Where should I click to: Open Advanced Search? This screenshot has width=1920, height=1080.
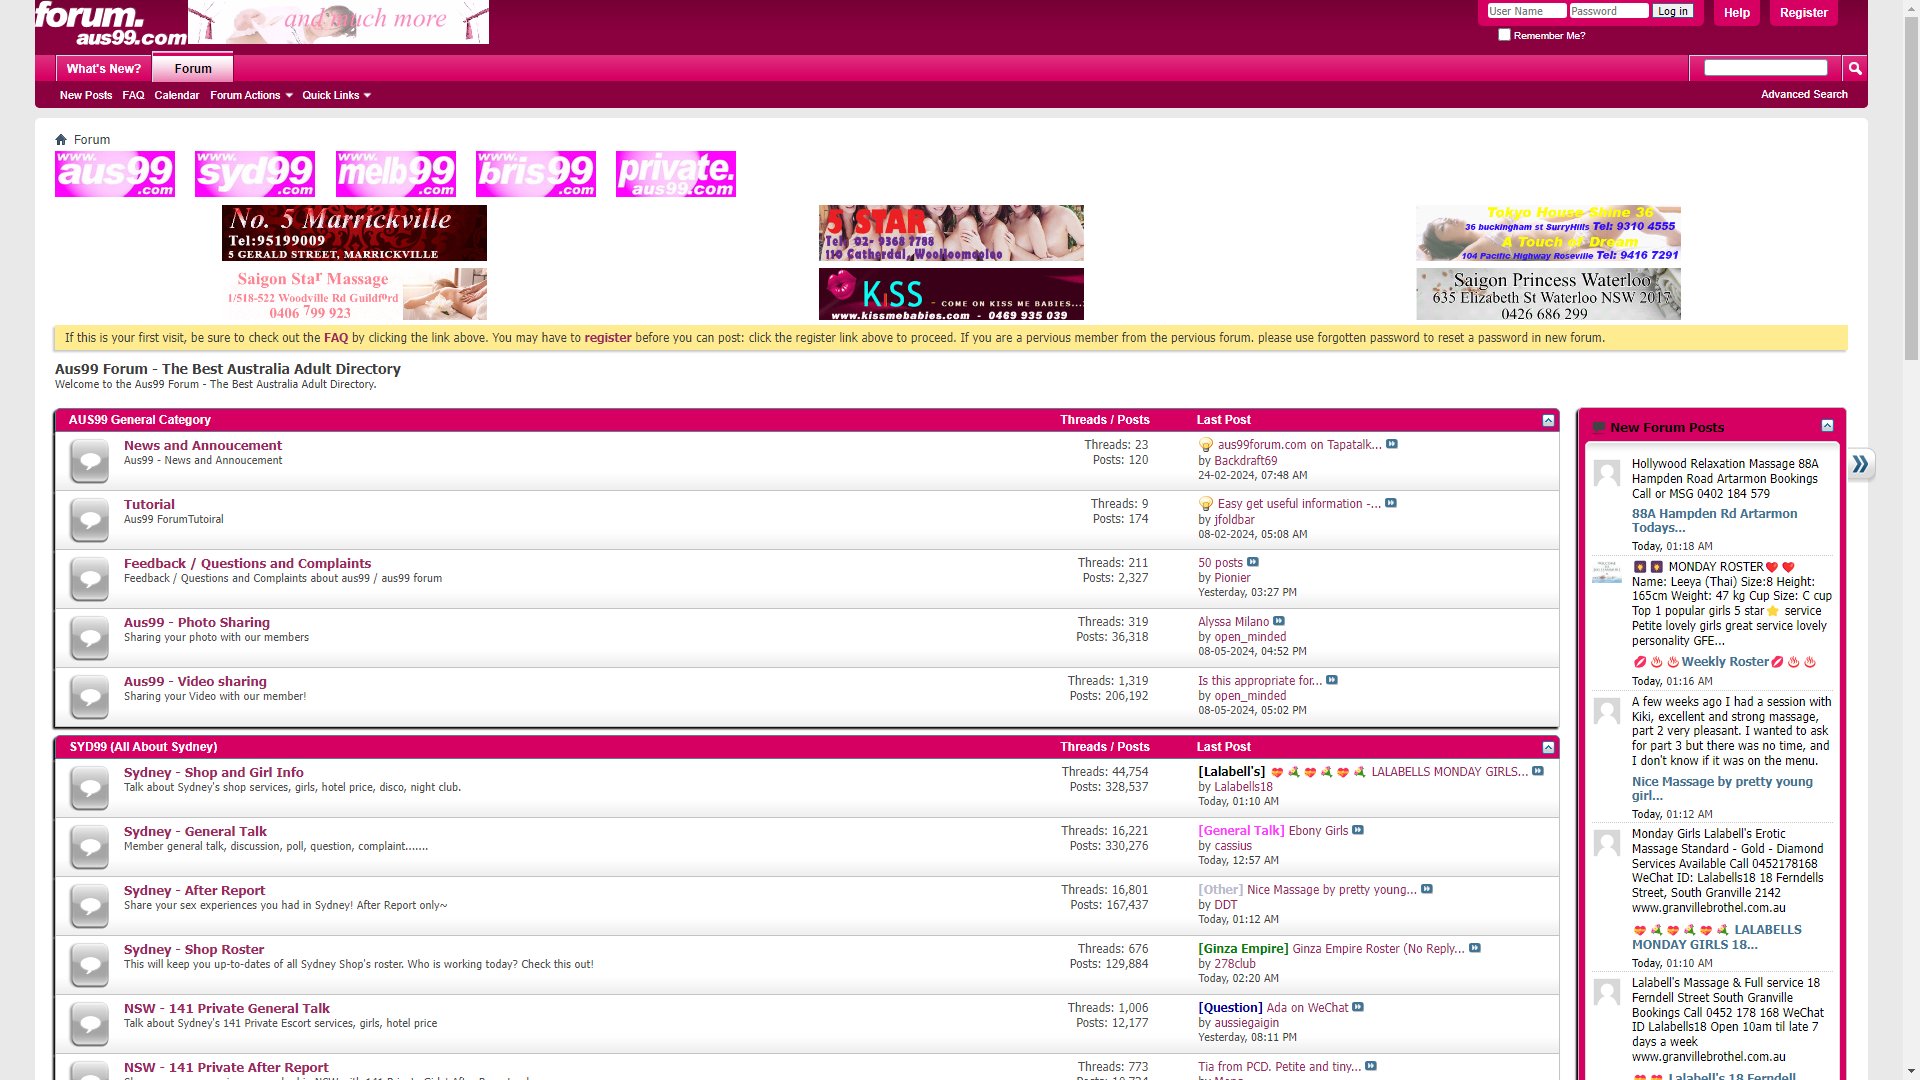coord(1804,93)
